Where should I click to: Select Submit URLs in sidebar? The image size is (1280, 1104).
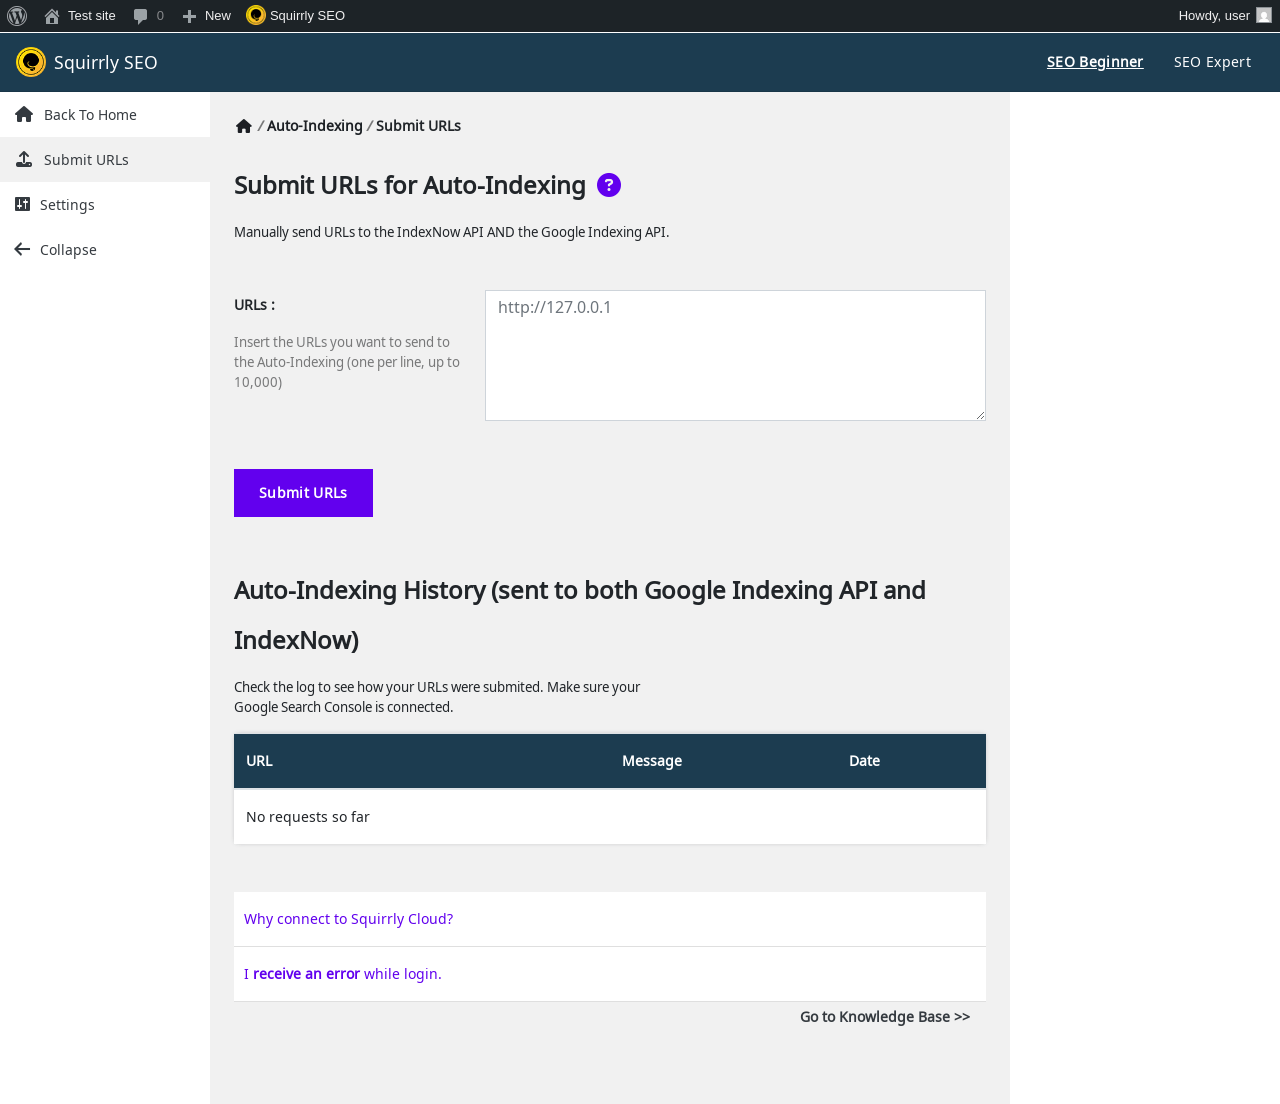86,160
